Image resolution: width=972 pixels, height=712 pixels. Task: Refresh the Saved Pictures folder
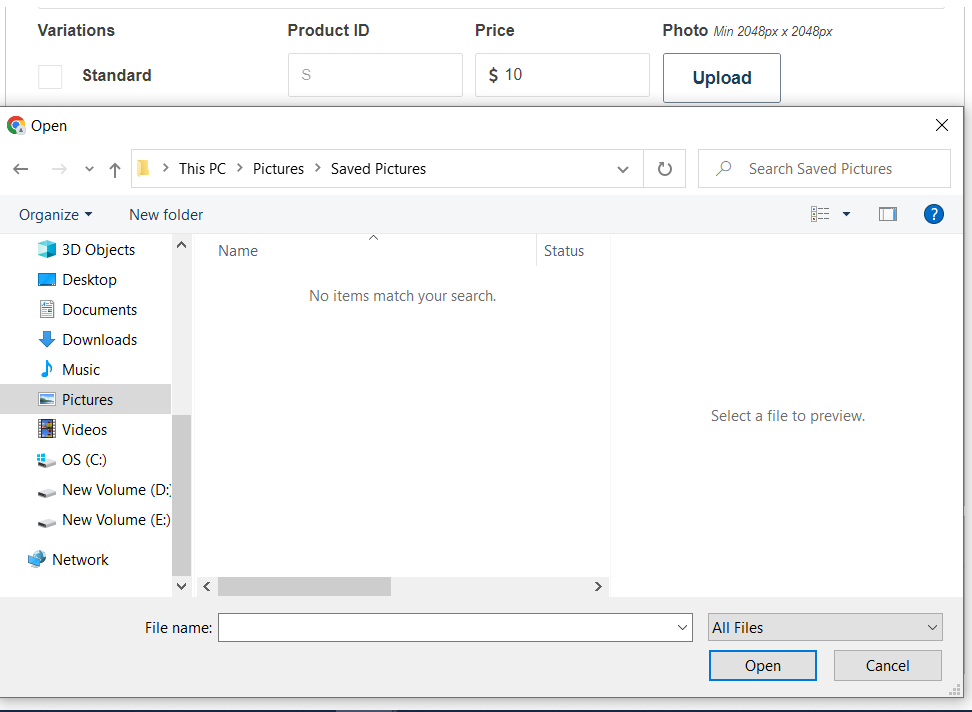[x=664, y=168]
